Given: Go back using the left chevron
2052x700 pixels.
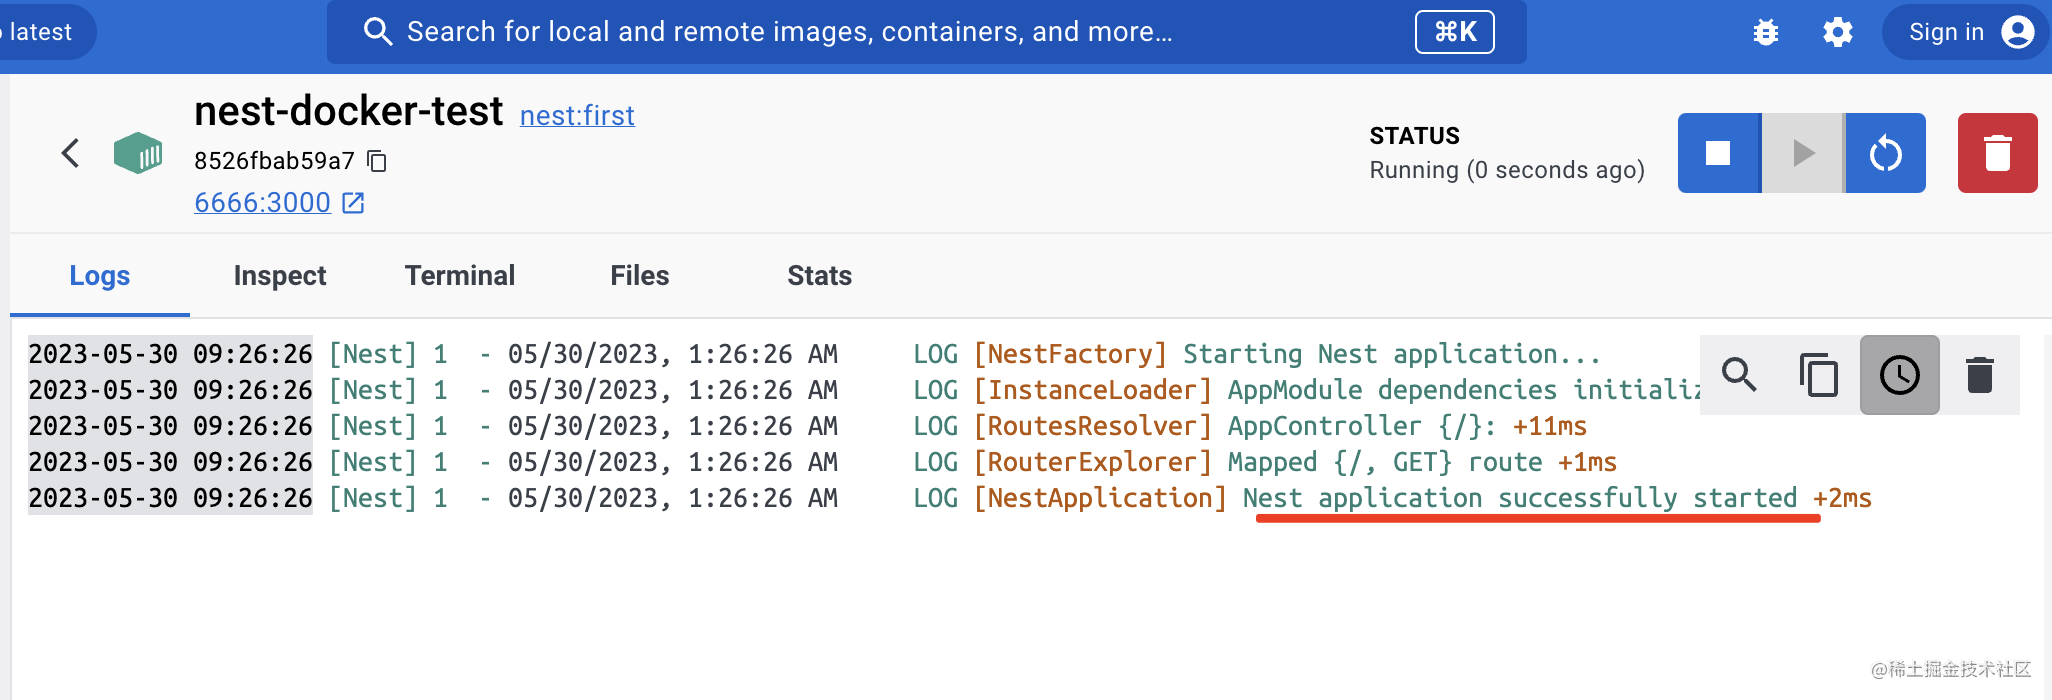Looking at the screenshot, I should coord(70,153).
